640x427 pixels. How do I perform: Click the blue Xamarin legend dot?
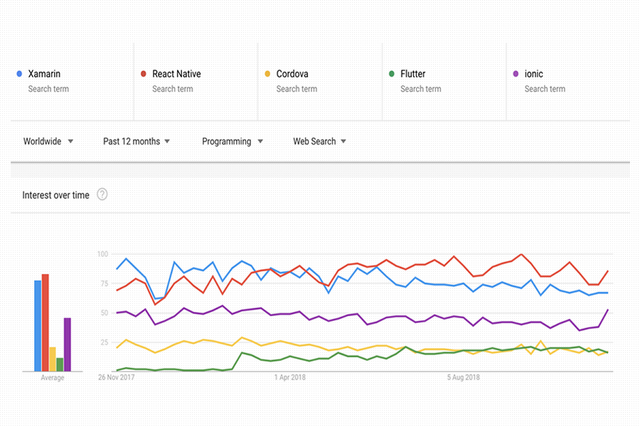(20, 74)
